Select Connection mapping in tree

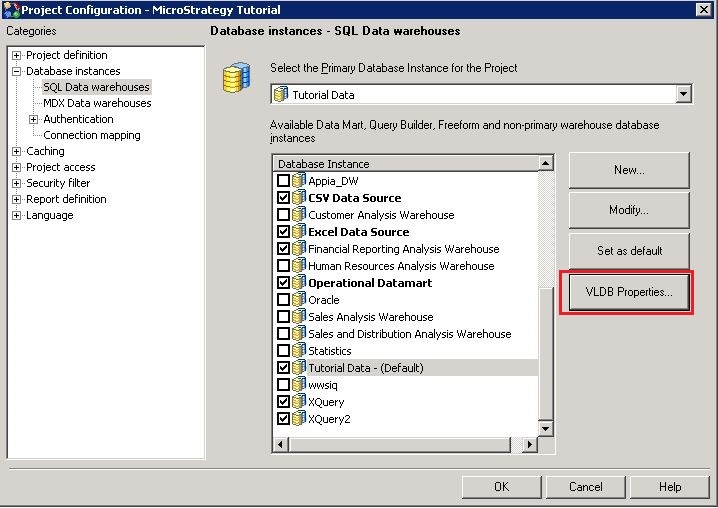pos(92,135)
